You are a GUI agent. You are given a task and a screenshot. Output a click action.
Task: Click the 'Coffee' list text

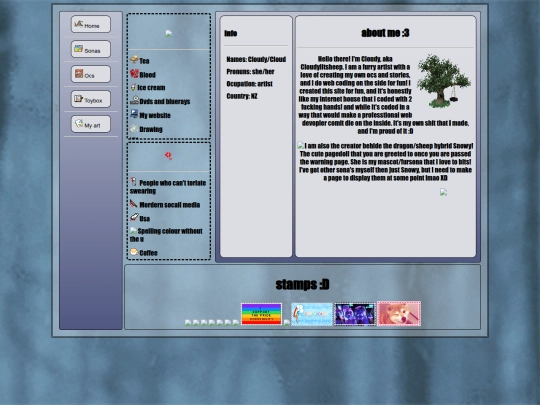148,253
